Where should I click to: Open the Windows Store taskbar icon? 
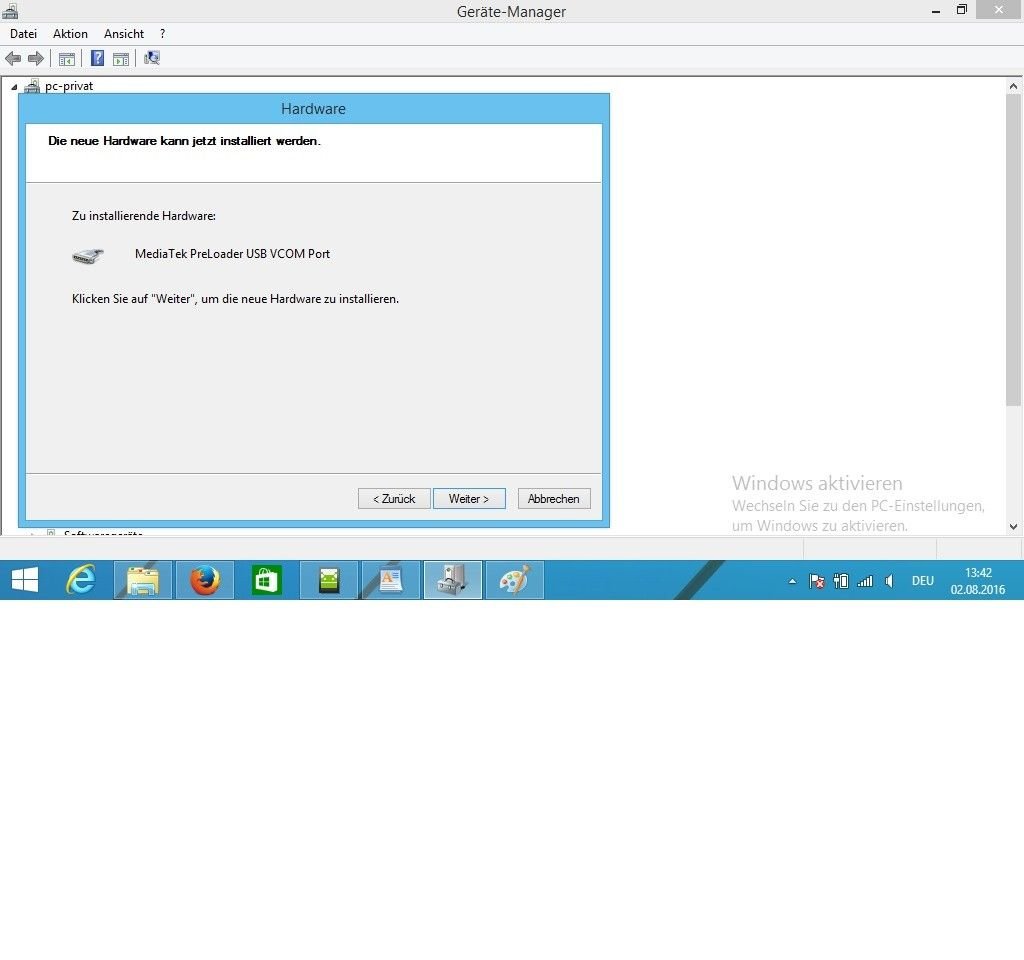(x=266, y=580)
